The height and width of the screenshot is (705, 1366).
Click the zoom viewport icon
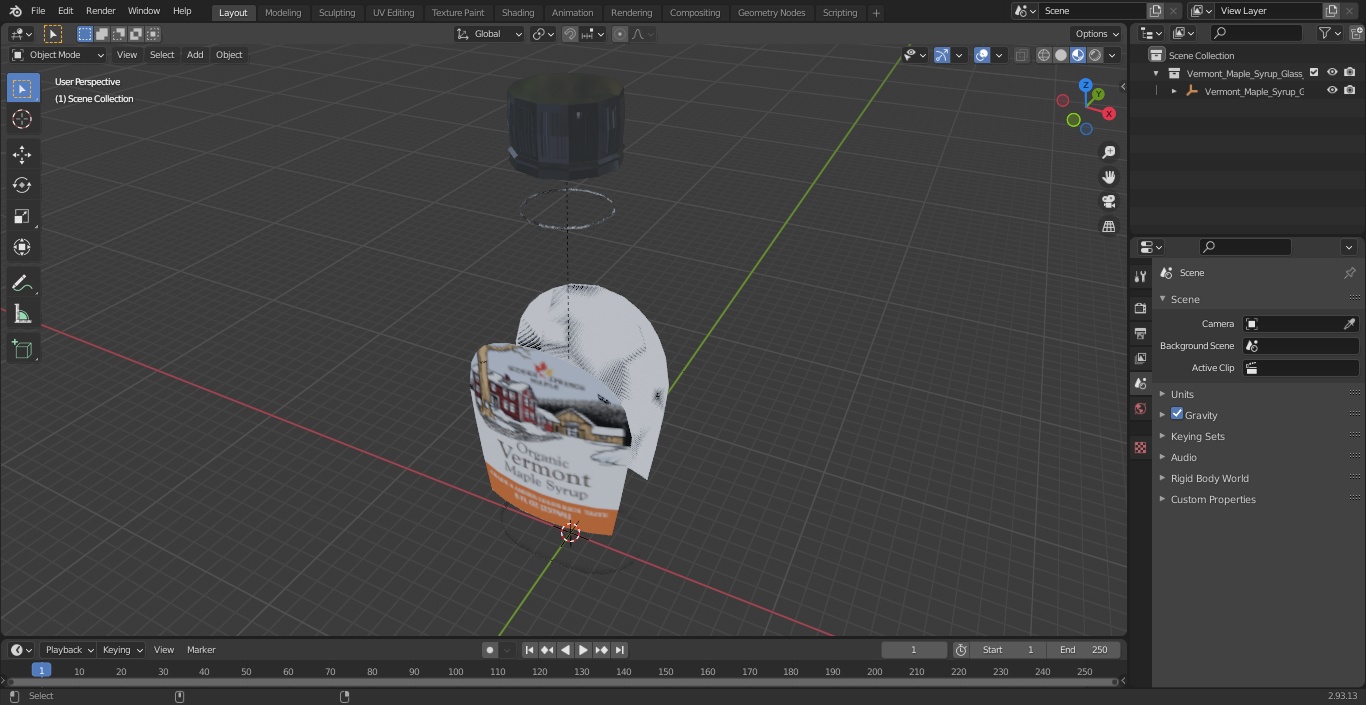[1108, 152]
